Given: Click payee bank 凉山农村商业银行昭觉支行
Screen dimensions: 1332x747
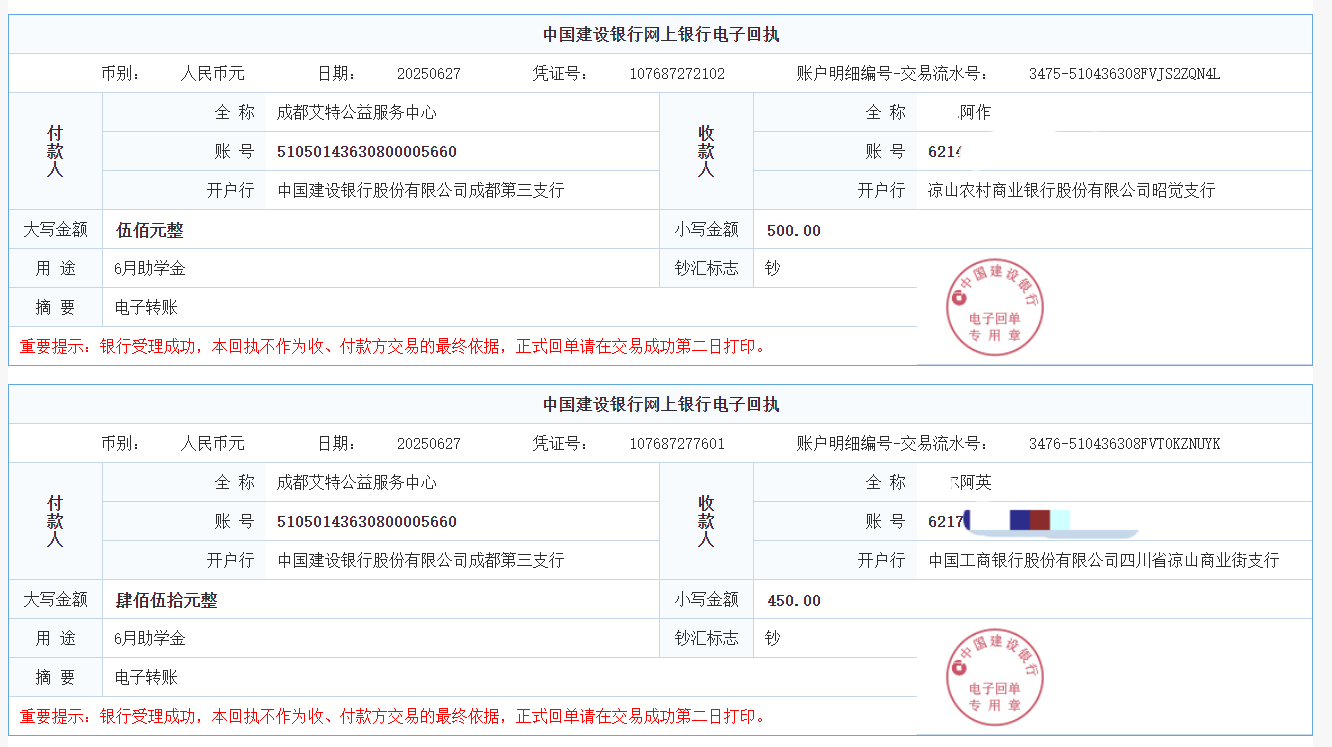Looking at the screenshot, I should 1071,191.
